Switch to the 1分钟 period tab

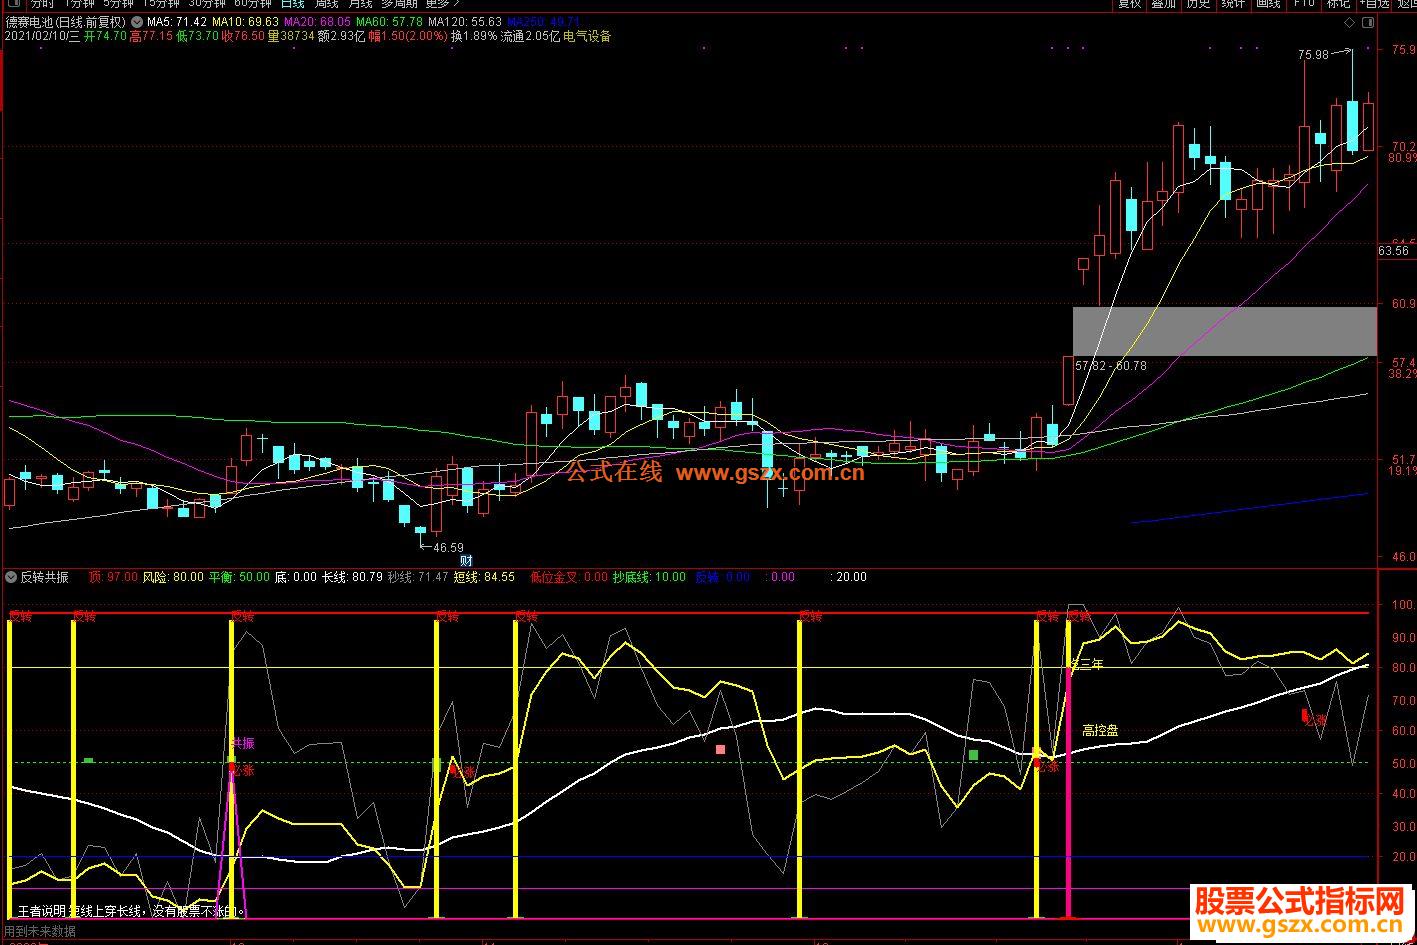pos(79,3)
